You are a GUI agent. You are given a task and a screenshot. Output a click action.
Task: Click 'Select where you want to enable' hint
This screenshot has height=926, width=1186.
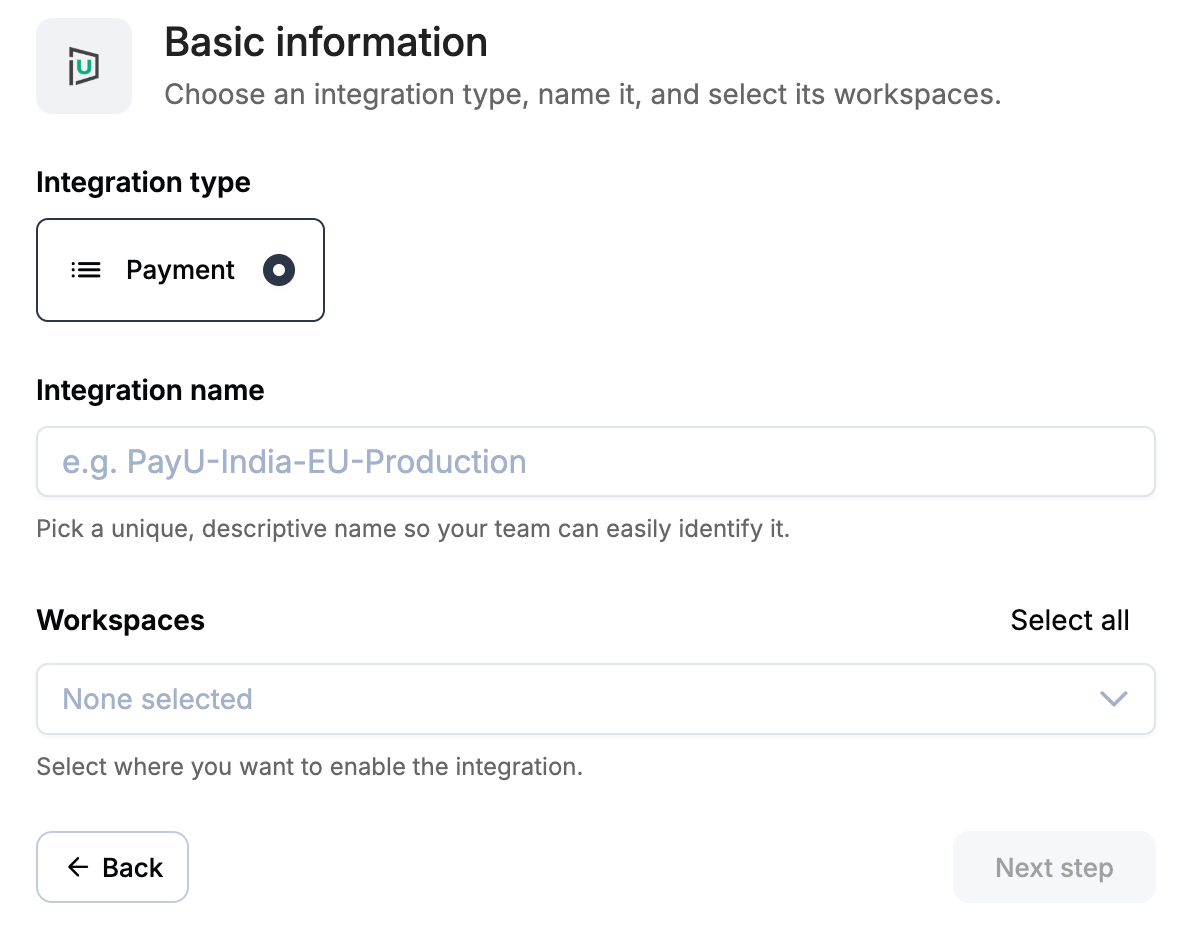[x=309, y=766]
